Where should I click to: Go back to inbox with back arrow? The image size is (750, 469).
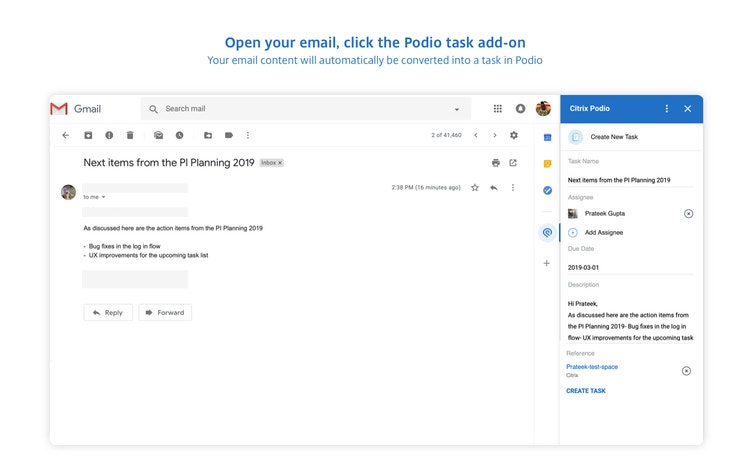click(x=66, y=135)
